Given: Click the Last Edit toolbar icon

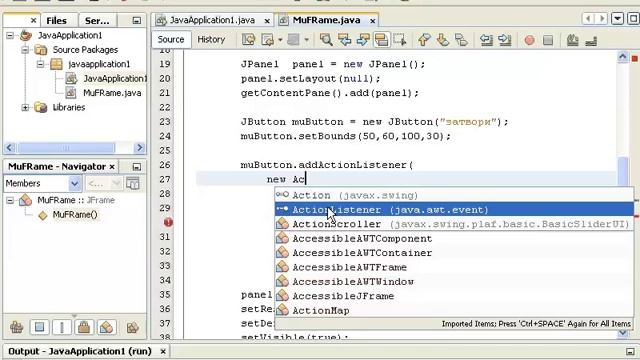Looking at the screenshot, I should coord(249,40).
